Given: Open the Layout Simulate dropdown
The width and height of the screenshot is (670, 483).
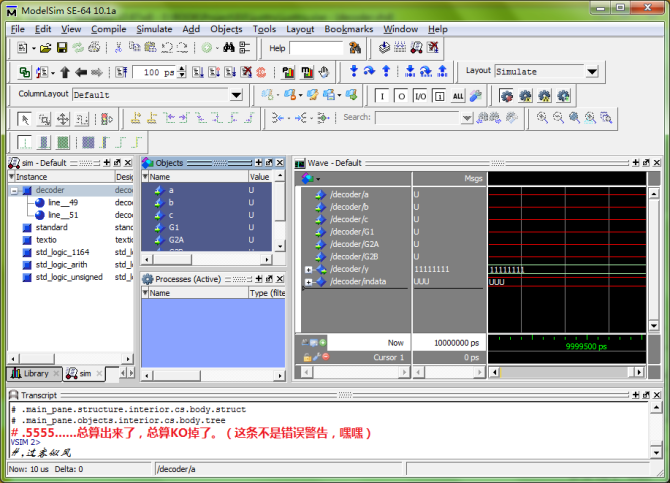Looking at the screenshot, I should point(592,71).
